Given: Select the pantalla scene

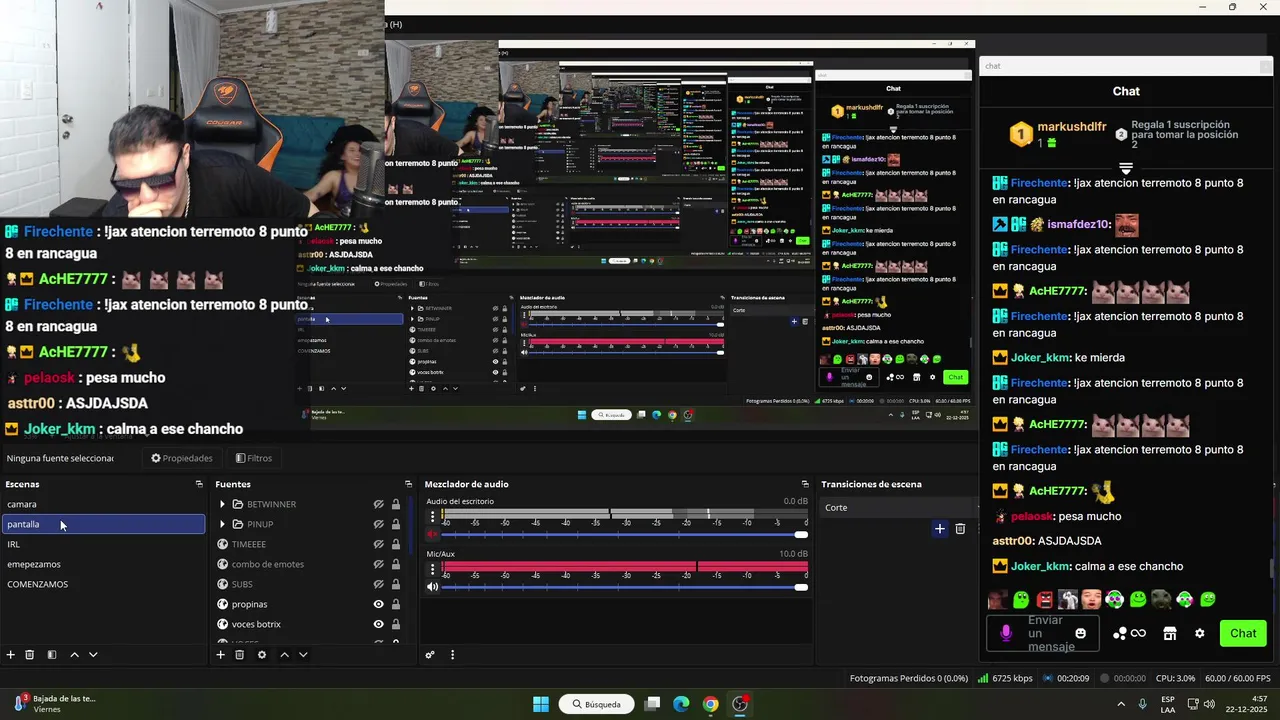Looking at the screenshot, I should [103, 524].
